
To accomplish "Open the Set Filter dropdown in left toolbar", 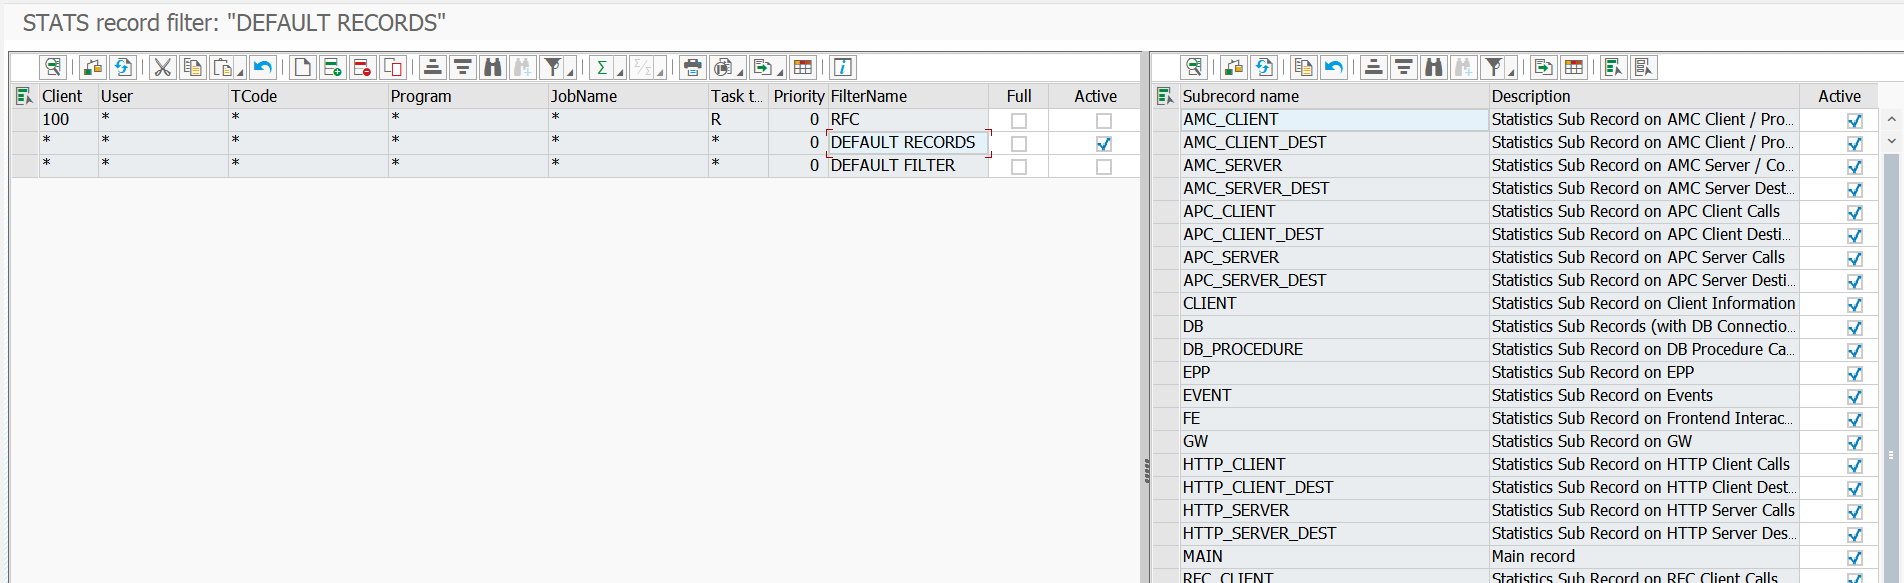I will point(570,71).
